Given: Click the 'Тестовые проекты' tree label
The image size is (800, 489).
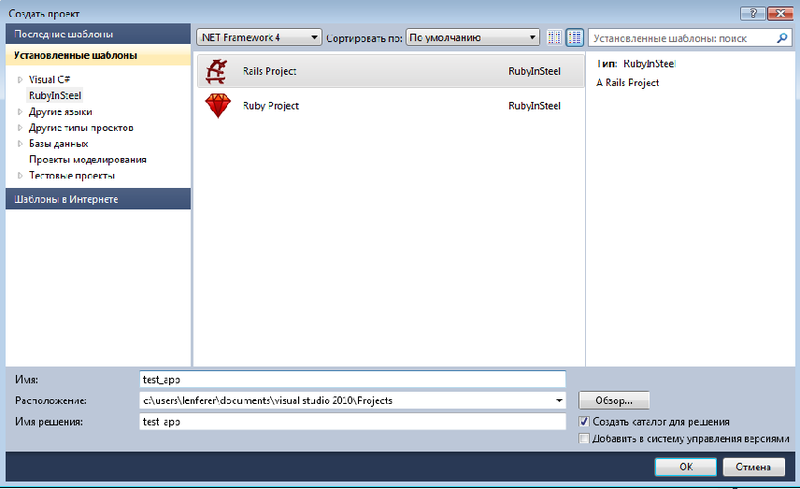Looking at the screenshot, I should pyautogui.click(x=72, y=176).
